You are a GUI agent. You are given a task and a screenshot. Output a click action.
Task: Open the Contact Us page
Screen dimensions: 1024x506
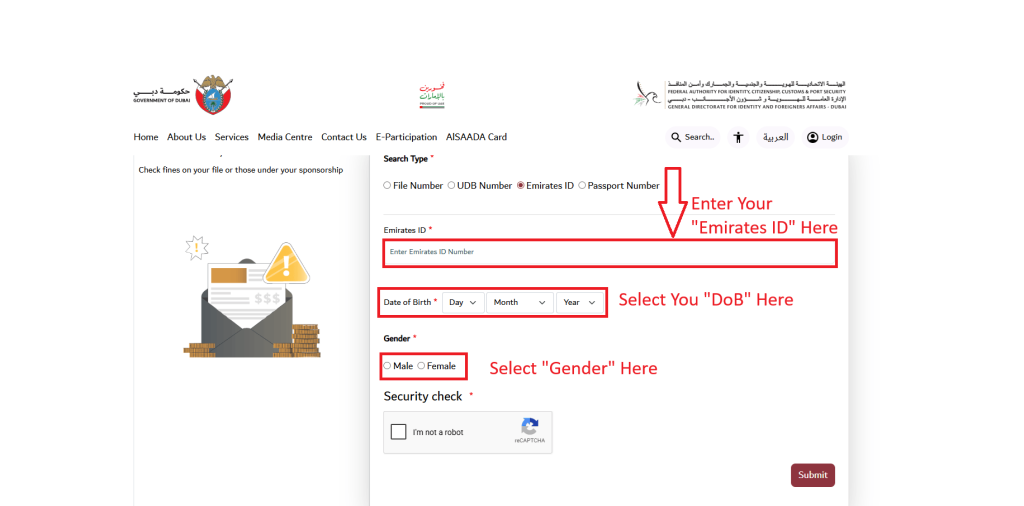click(x=344, y=137)
